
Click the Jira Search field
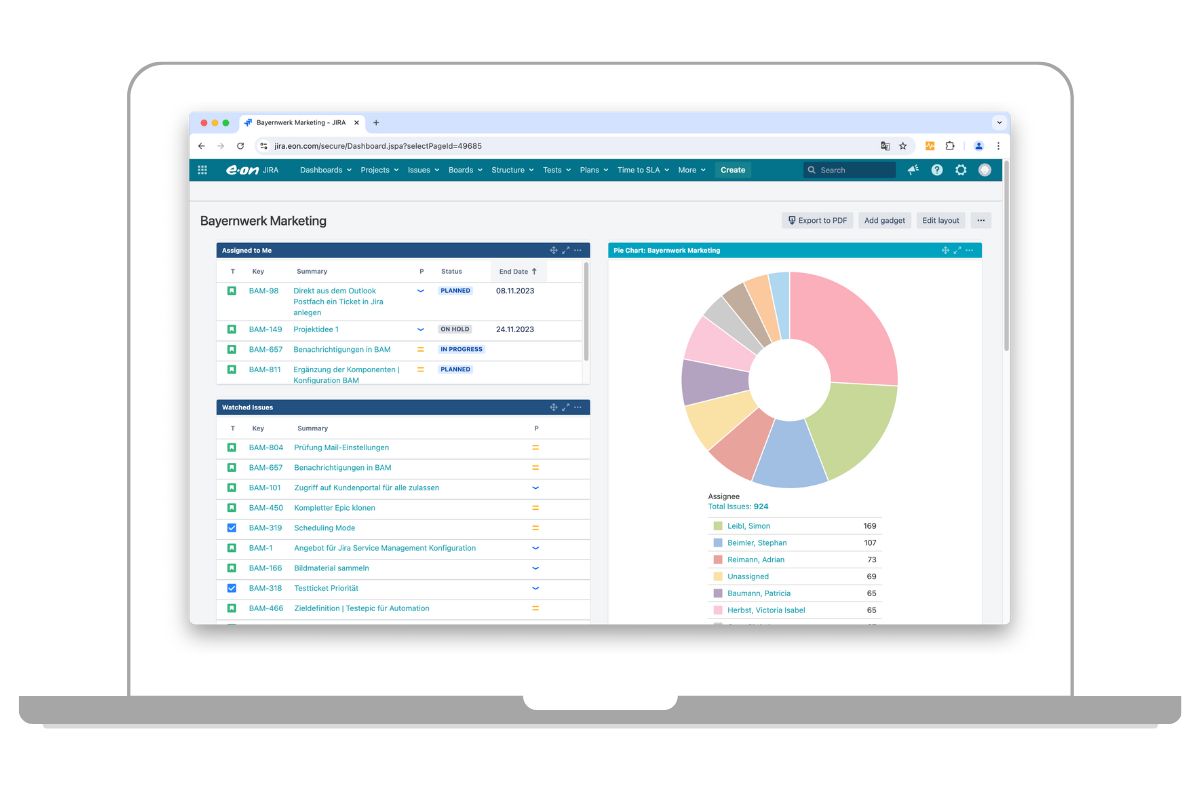[850, 170]
